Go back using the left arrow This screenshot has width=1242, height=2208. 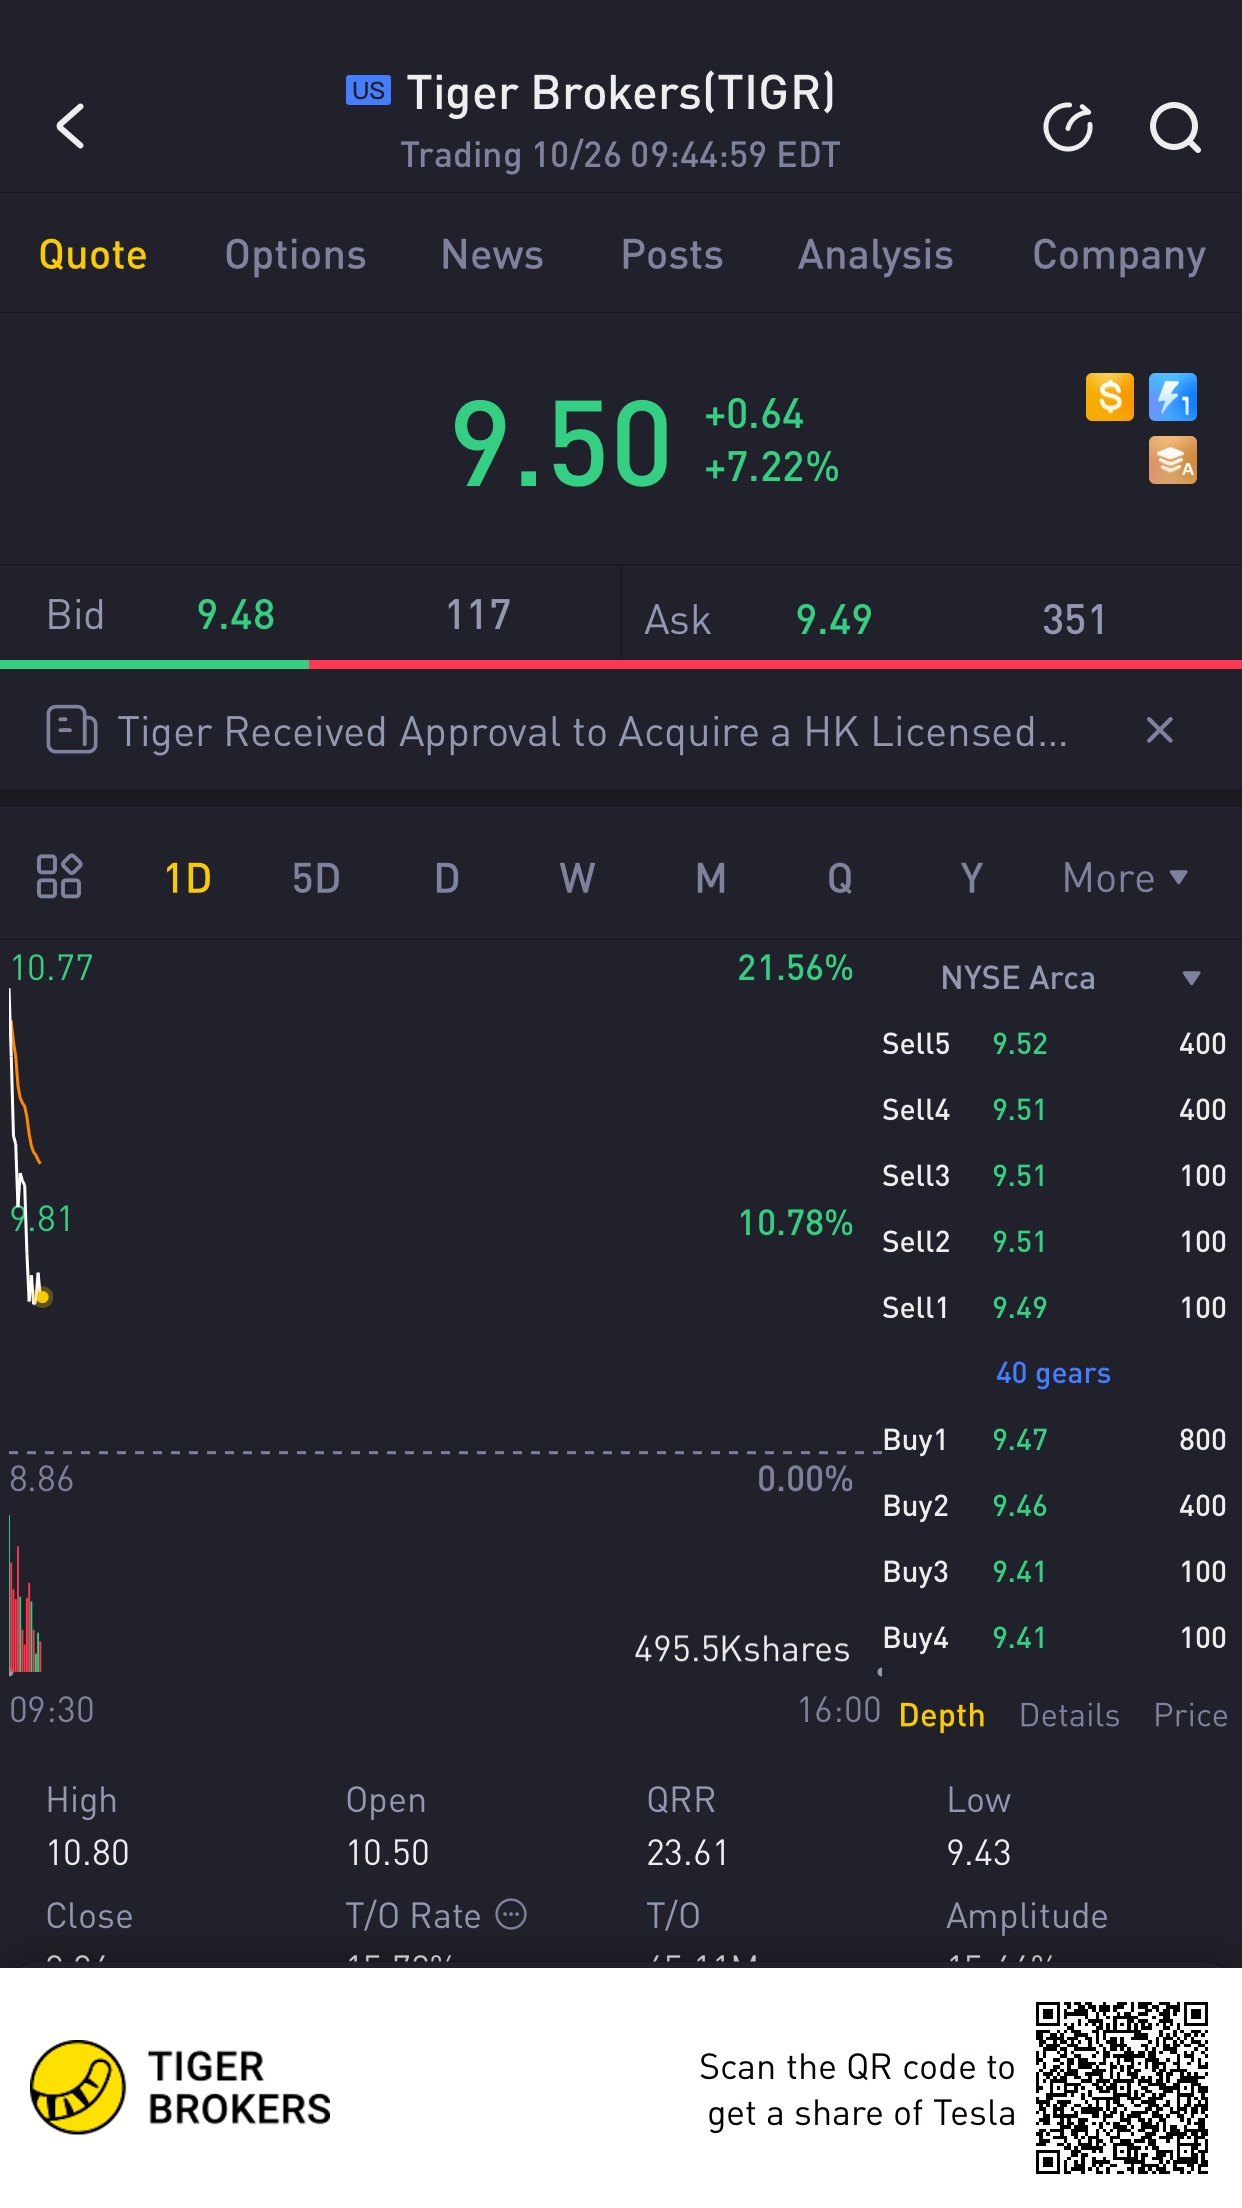click(70, 127)
